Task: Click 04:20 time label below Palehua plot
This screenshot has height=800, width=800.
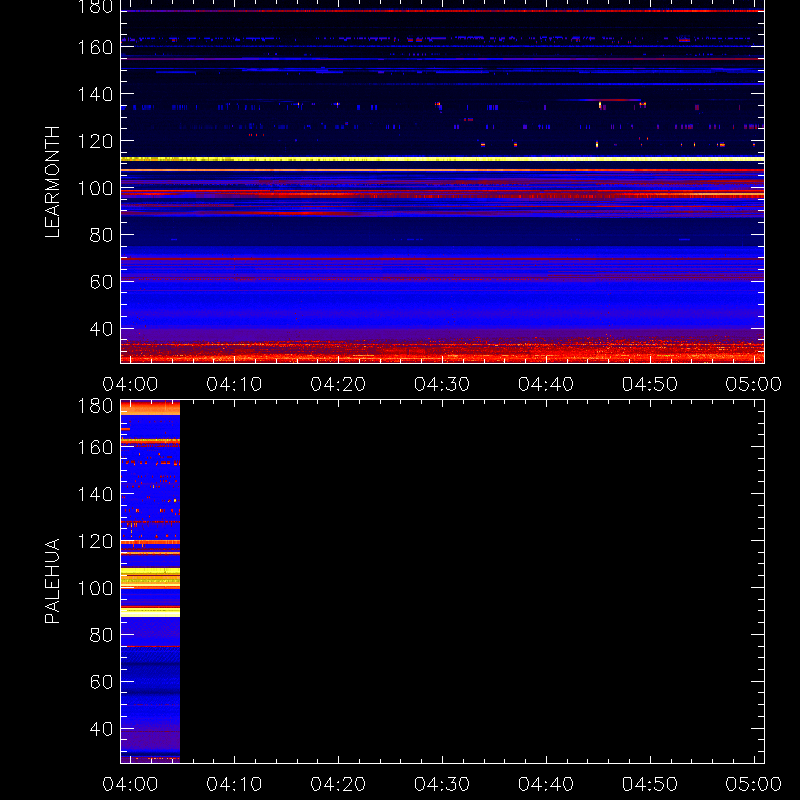Action: pyautogui.click(x=338, y=784)
